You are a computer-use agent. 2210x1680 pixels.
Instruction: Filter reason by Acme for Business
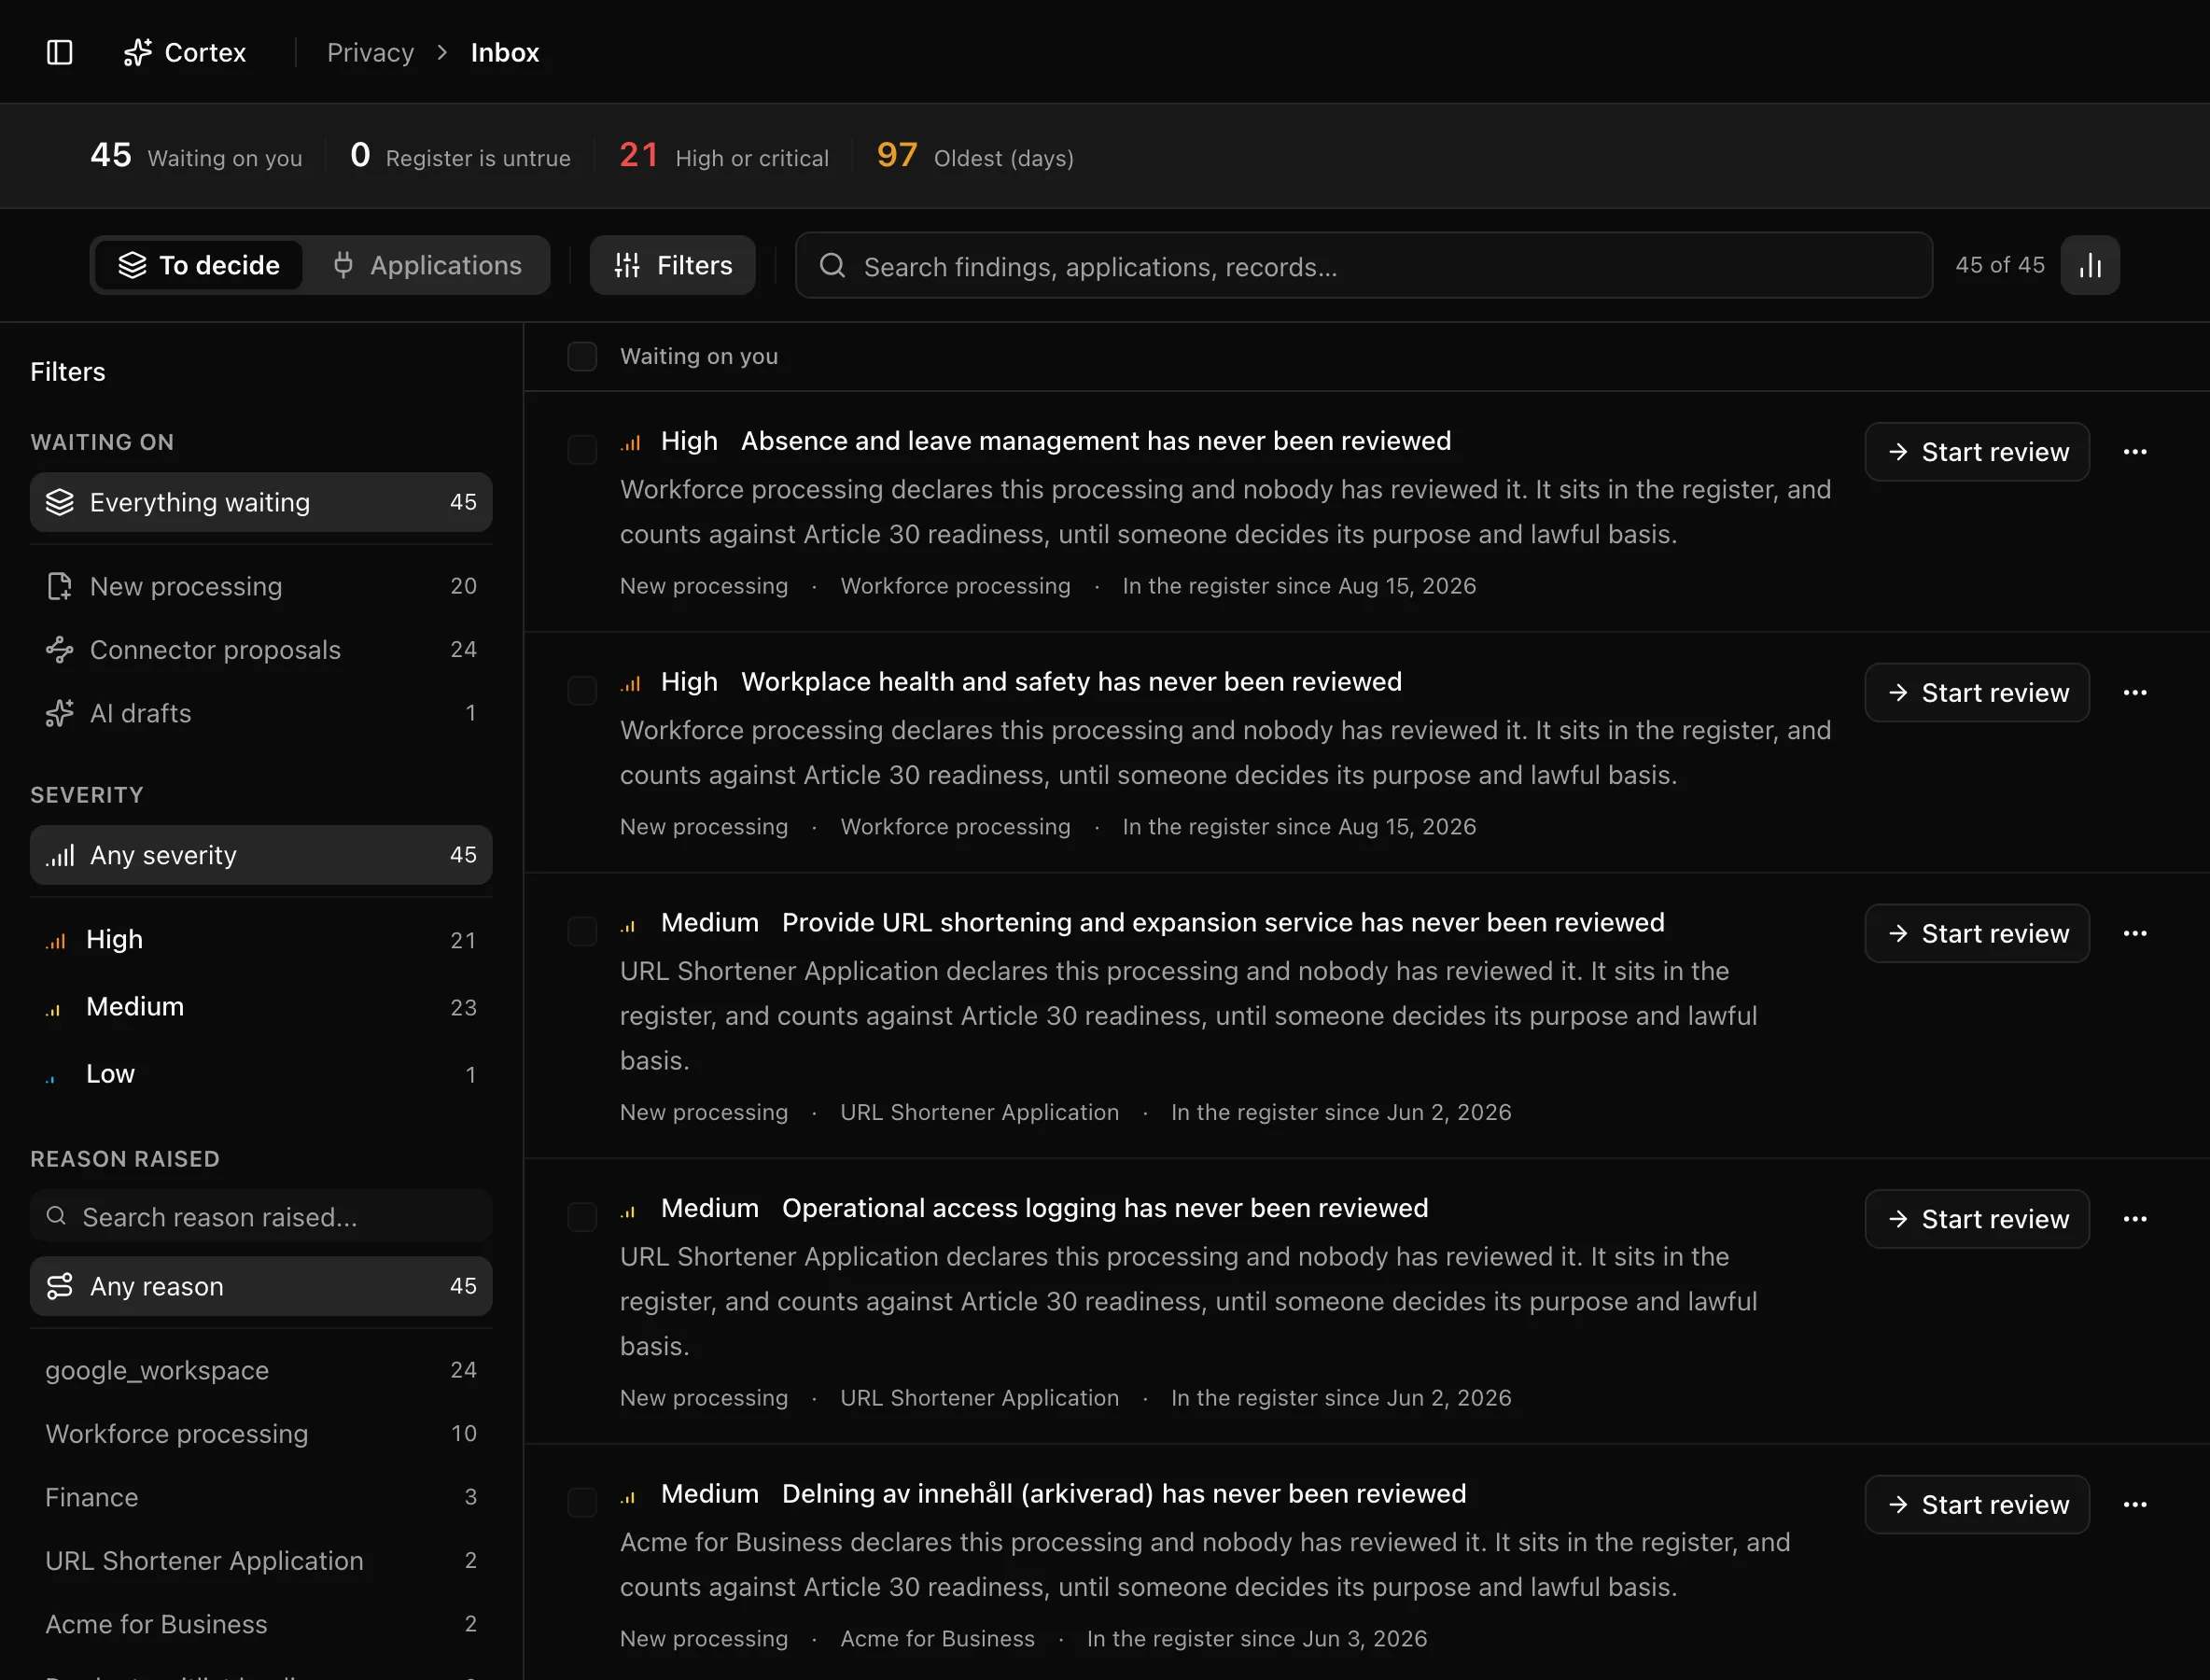coord(261,1624)
